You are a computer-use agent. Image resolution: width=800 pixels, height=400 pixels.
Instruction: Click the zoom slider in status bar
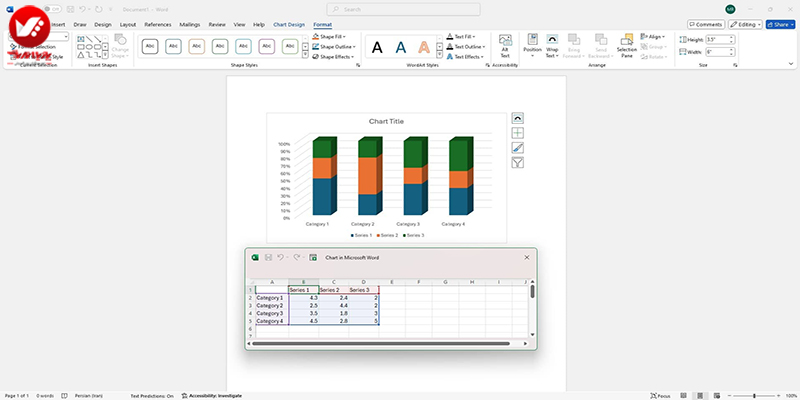(x=754, y=395)
